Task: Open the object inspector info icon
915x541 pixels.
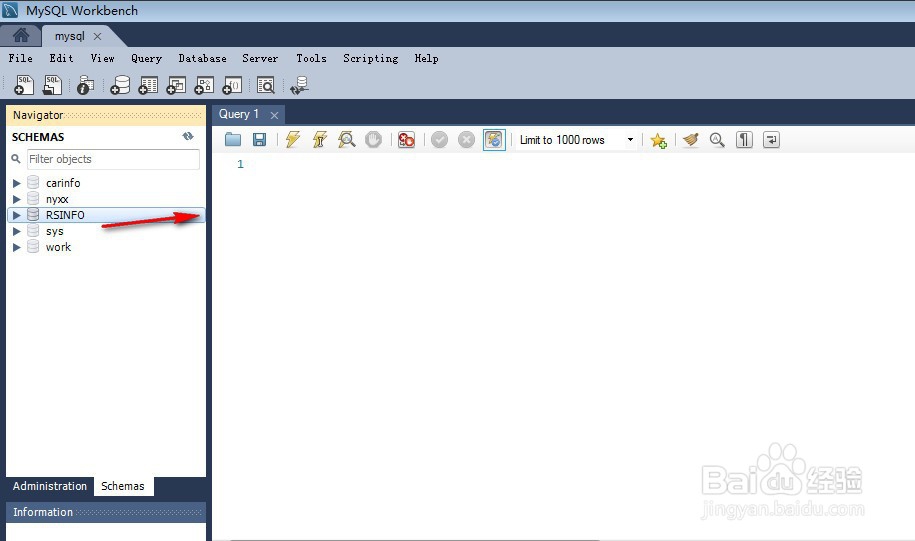Action: (x=85, y=85)
